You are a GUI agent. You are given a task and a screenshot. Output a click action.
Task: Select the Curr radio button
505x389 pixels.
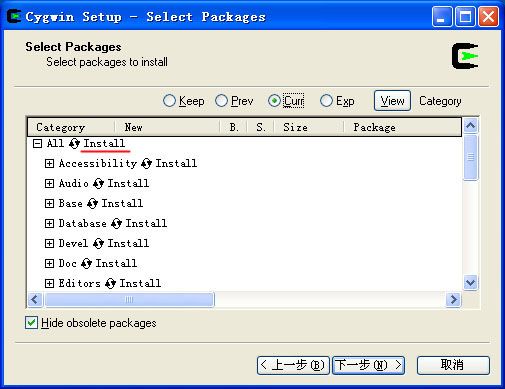(x=274, y=101)
